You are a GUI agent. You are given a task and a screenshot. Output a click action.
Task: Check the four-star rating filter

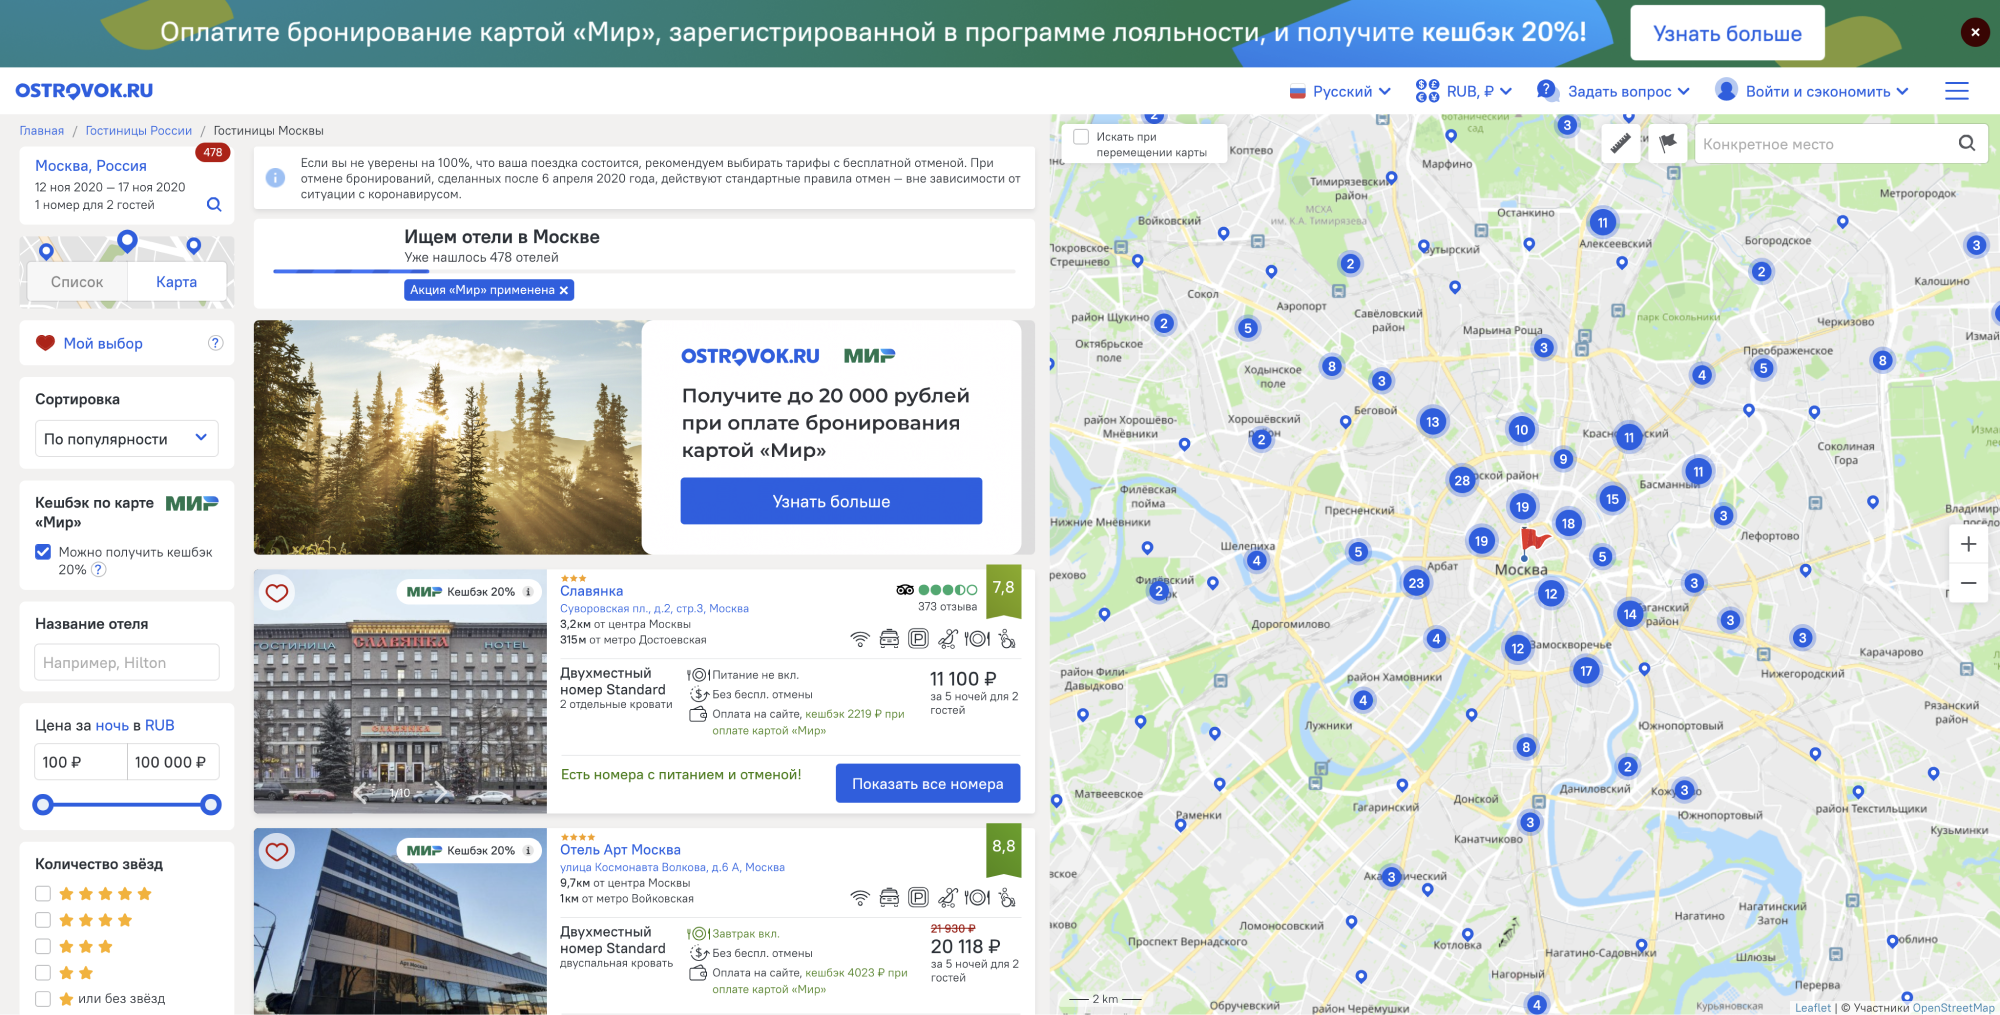(x=43, y=920)
